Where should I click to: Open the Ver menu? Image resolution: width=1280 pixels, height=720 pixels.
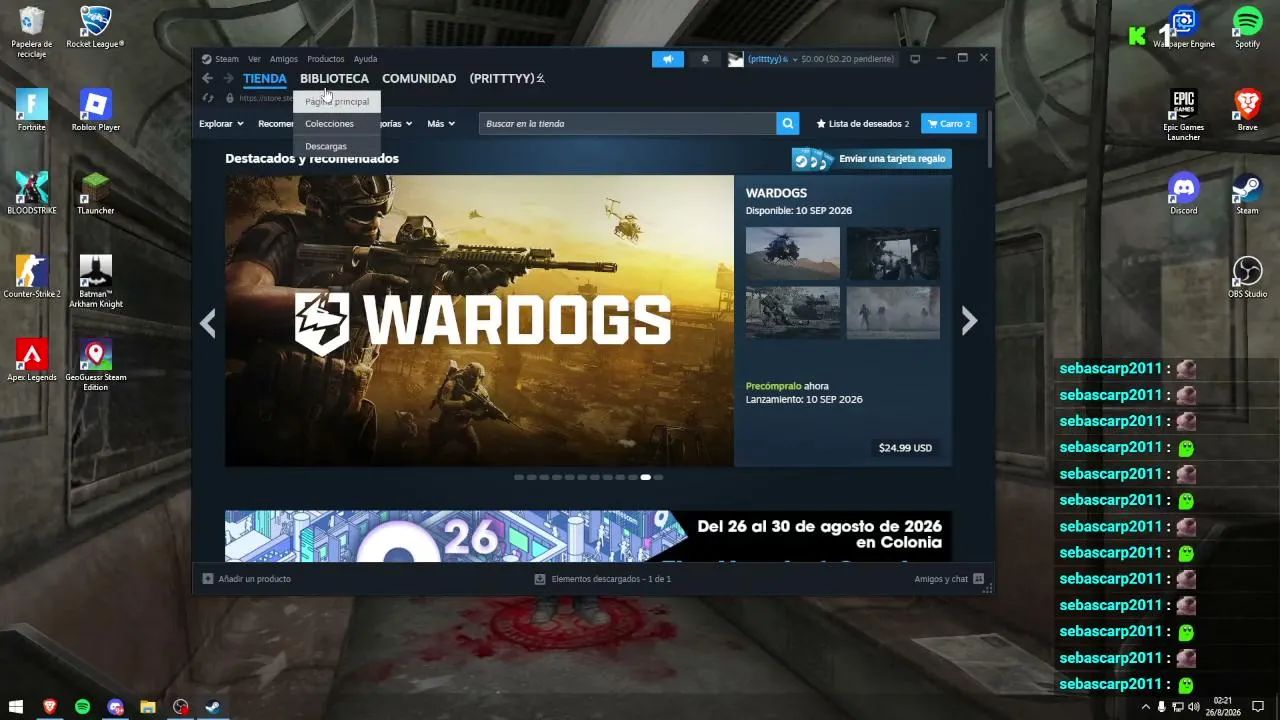(254, 59)
